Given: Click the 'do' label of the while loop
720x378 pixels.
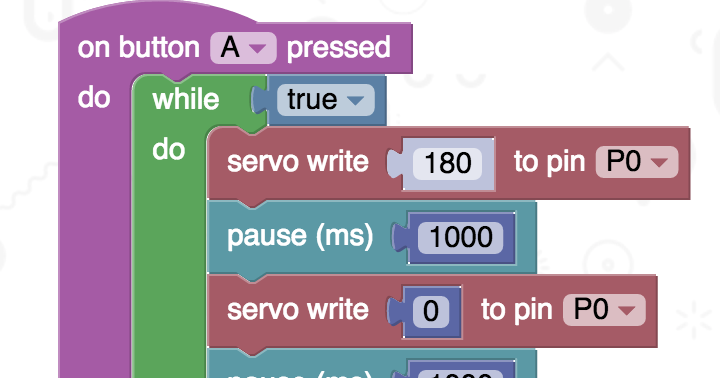Looking at the screenshot, I should (x=169, y=150).
